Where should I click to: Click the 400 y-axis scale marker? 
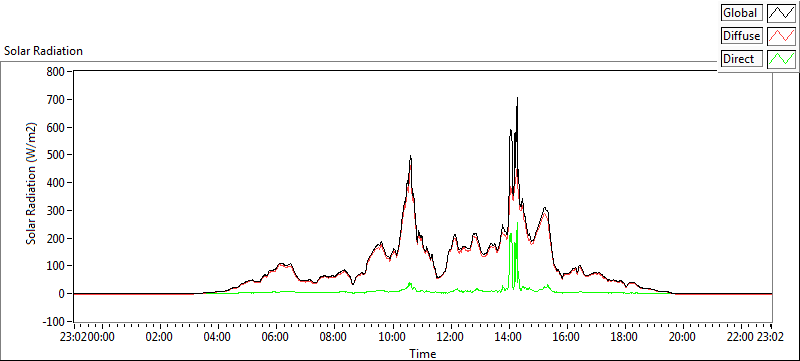pyautogui.click(x=56, y=183)
